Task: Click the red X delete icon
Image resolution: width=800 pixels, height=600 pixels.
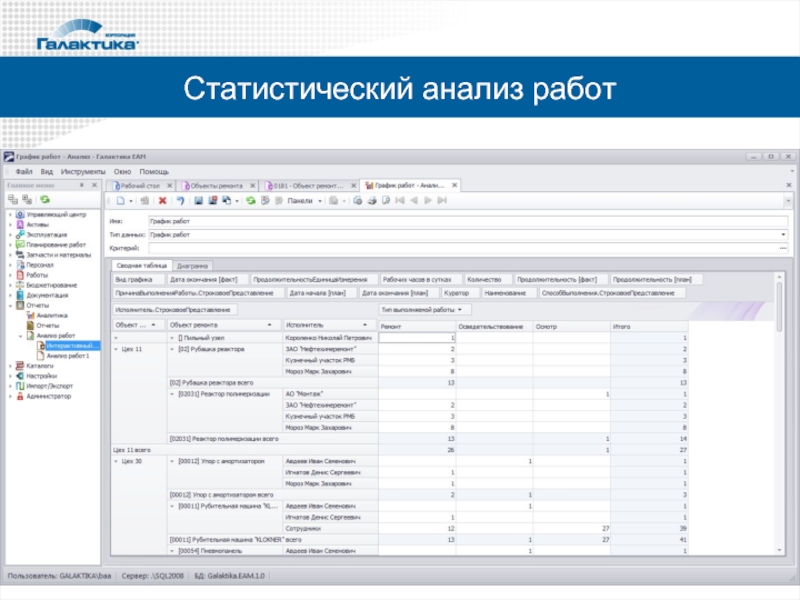Action: (162, 201)
